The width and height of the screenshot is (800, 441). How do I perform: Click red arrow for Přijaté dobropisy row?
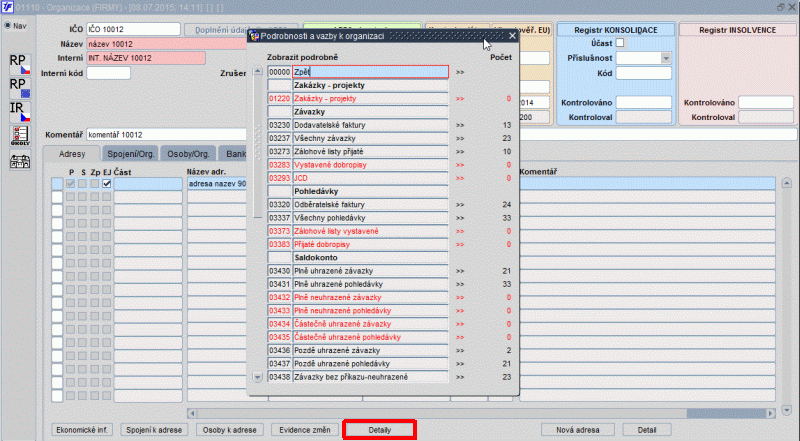point(460,244)
